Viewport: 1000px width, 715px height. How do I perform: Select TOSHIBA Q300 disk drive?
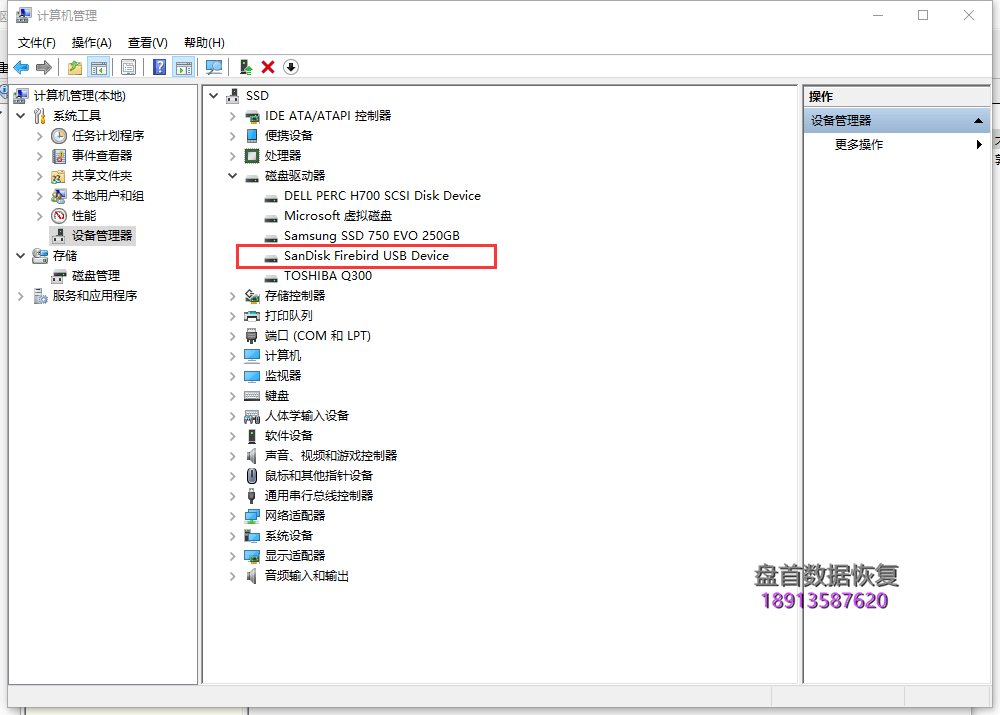328,276
